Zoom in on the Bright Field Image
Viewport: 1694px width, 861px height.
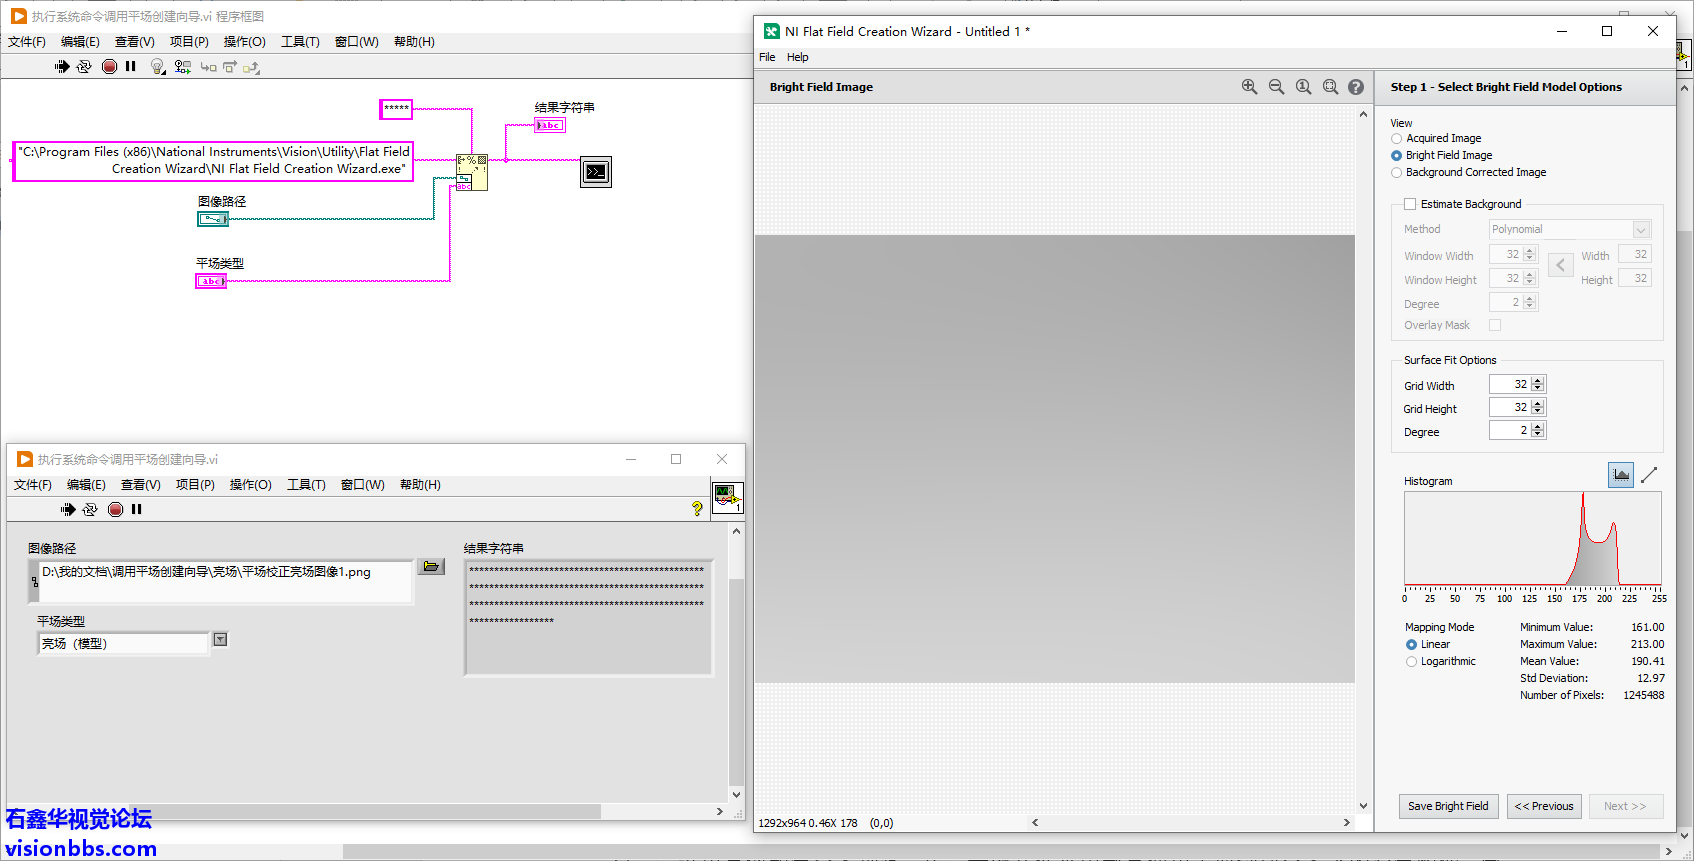tap(1249, 87)
